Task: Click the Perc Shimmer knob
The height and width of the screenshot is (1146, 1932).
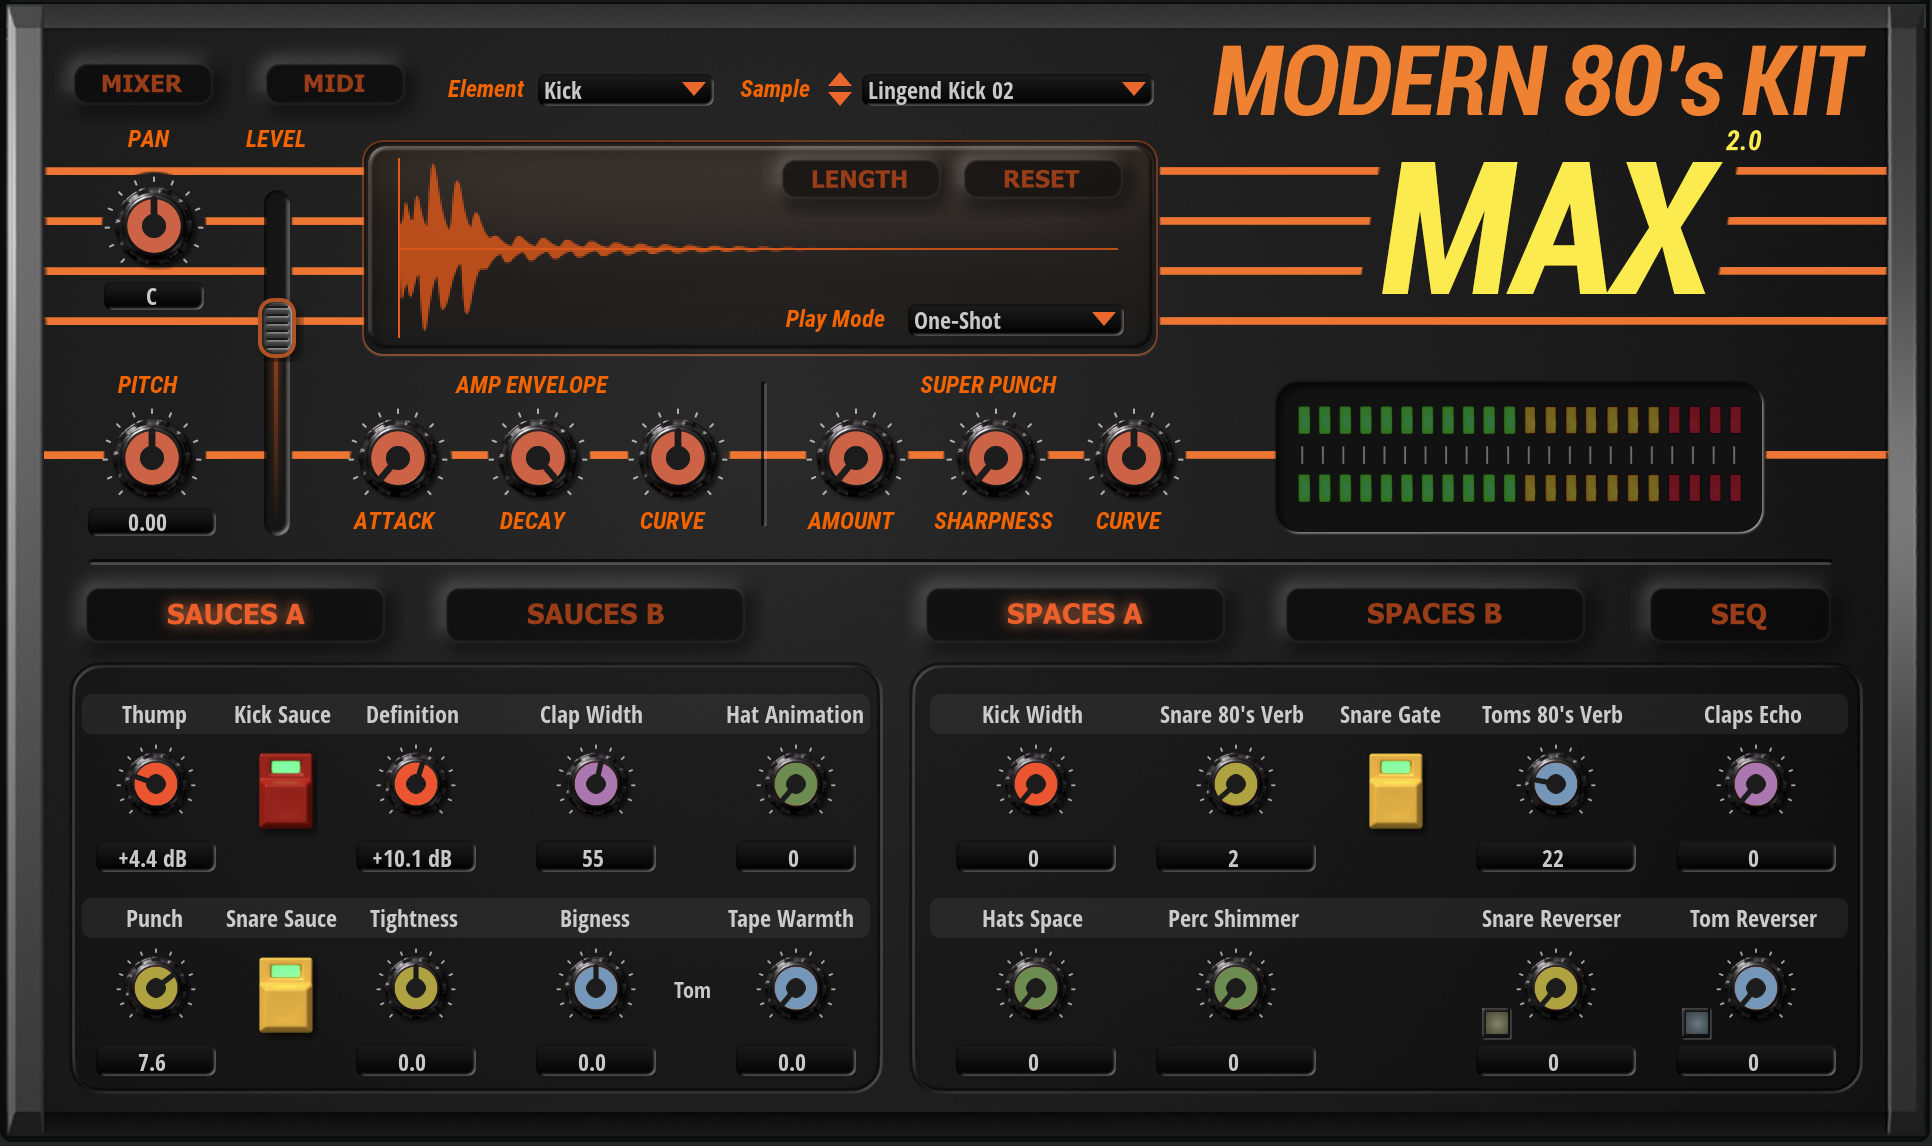Action: tap(1236, 988)
